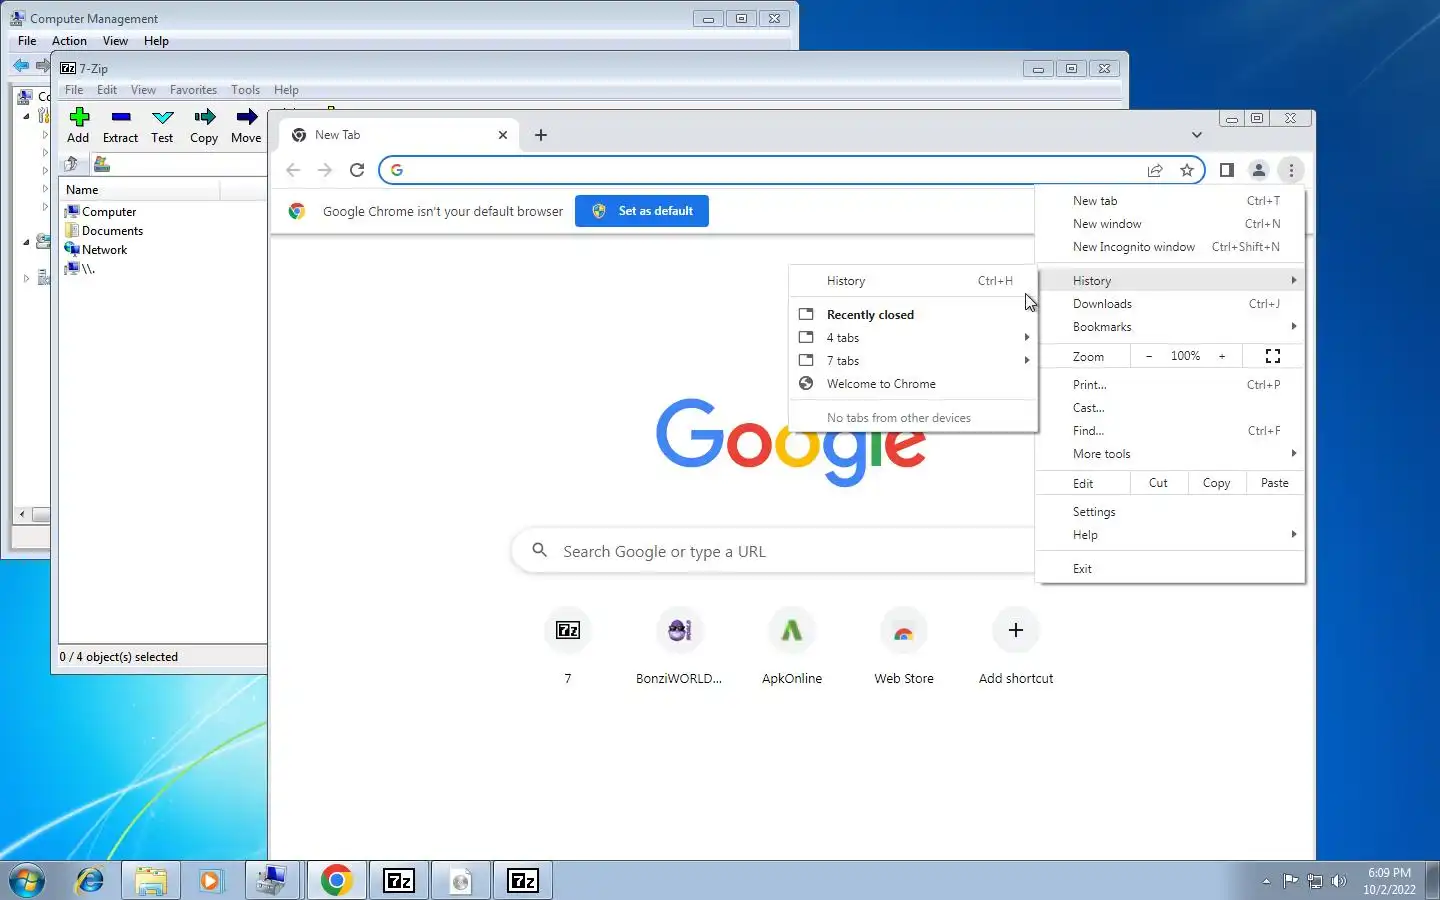Click the 7-Zip up-one-level folder icon

click(x=71, y=165)
